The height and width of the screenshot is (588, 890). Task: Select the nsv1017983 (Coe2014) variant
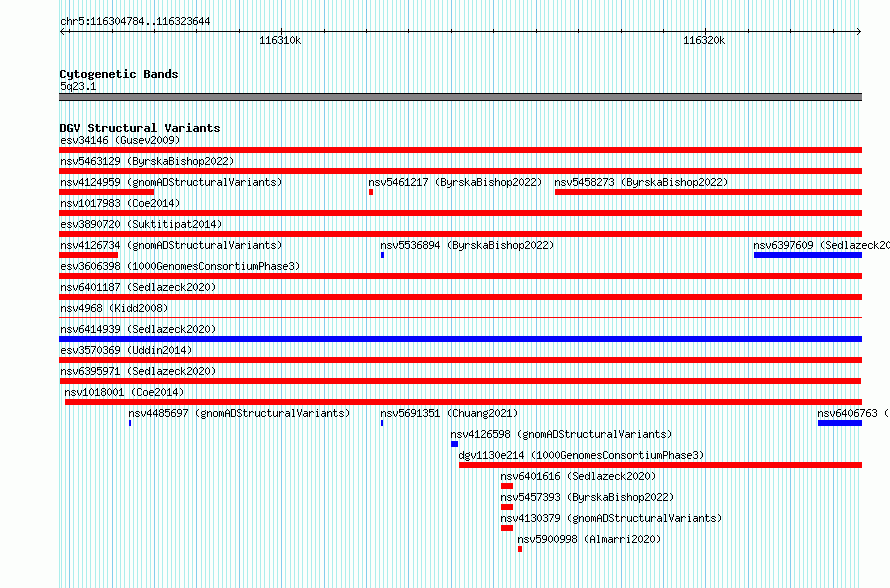[x=120, y=203]
